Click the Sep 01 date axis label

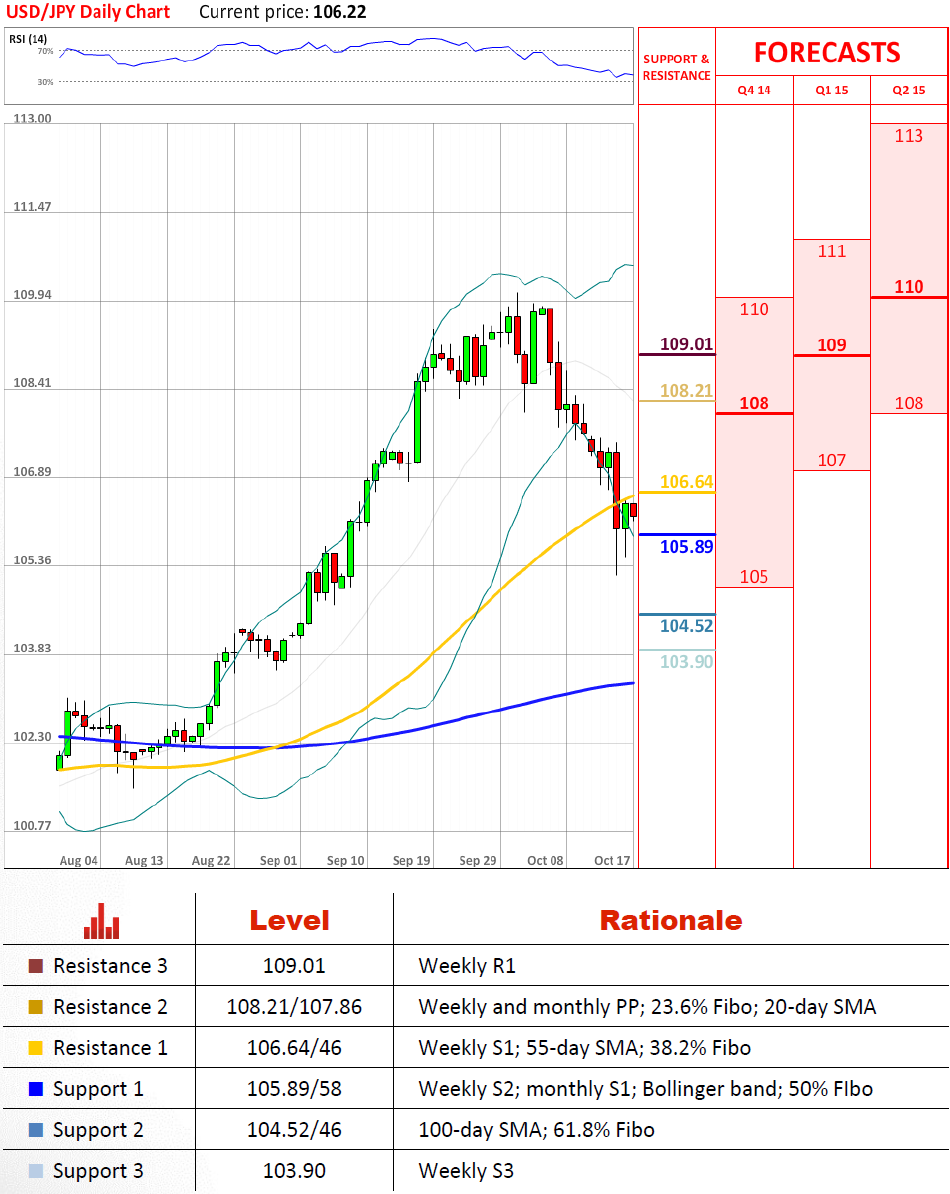(279, 860)
